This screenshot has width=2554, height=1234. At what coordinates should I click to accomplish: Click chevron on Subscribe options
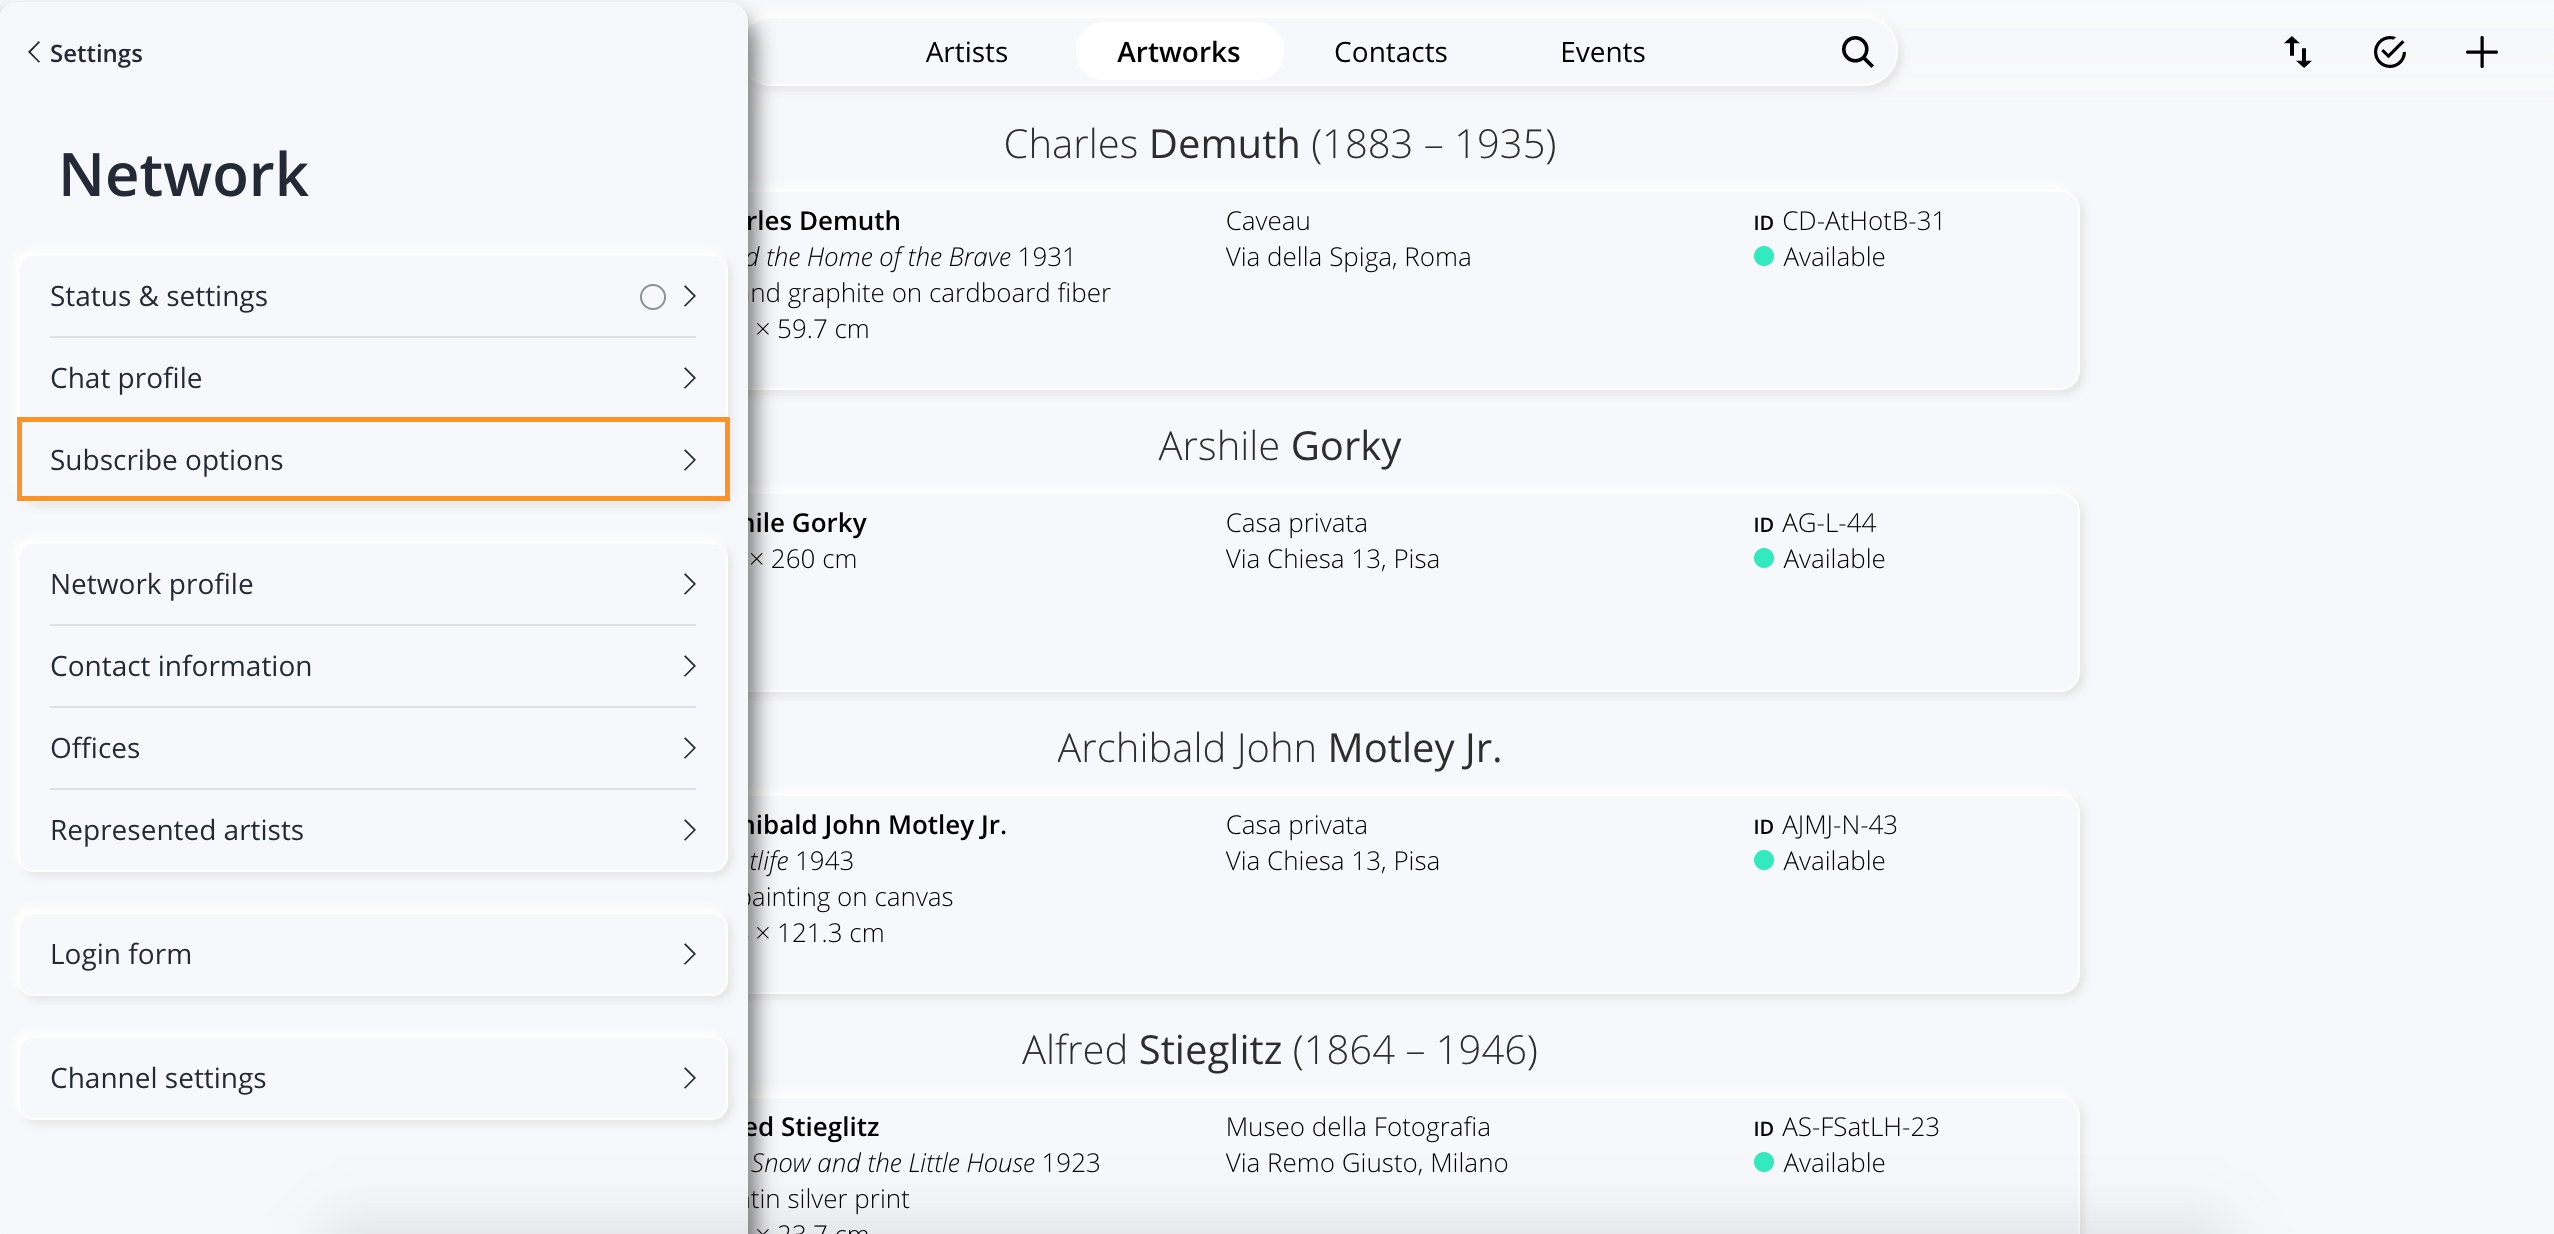[x=690, y=460]
